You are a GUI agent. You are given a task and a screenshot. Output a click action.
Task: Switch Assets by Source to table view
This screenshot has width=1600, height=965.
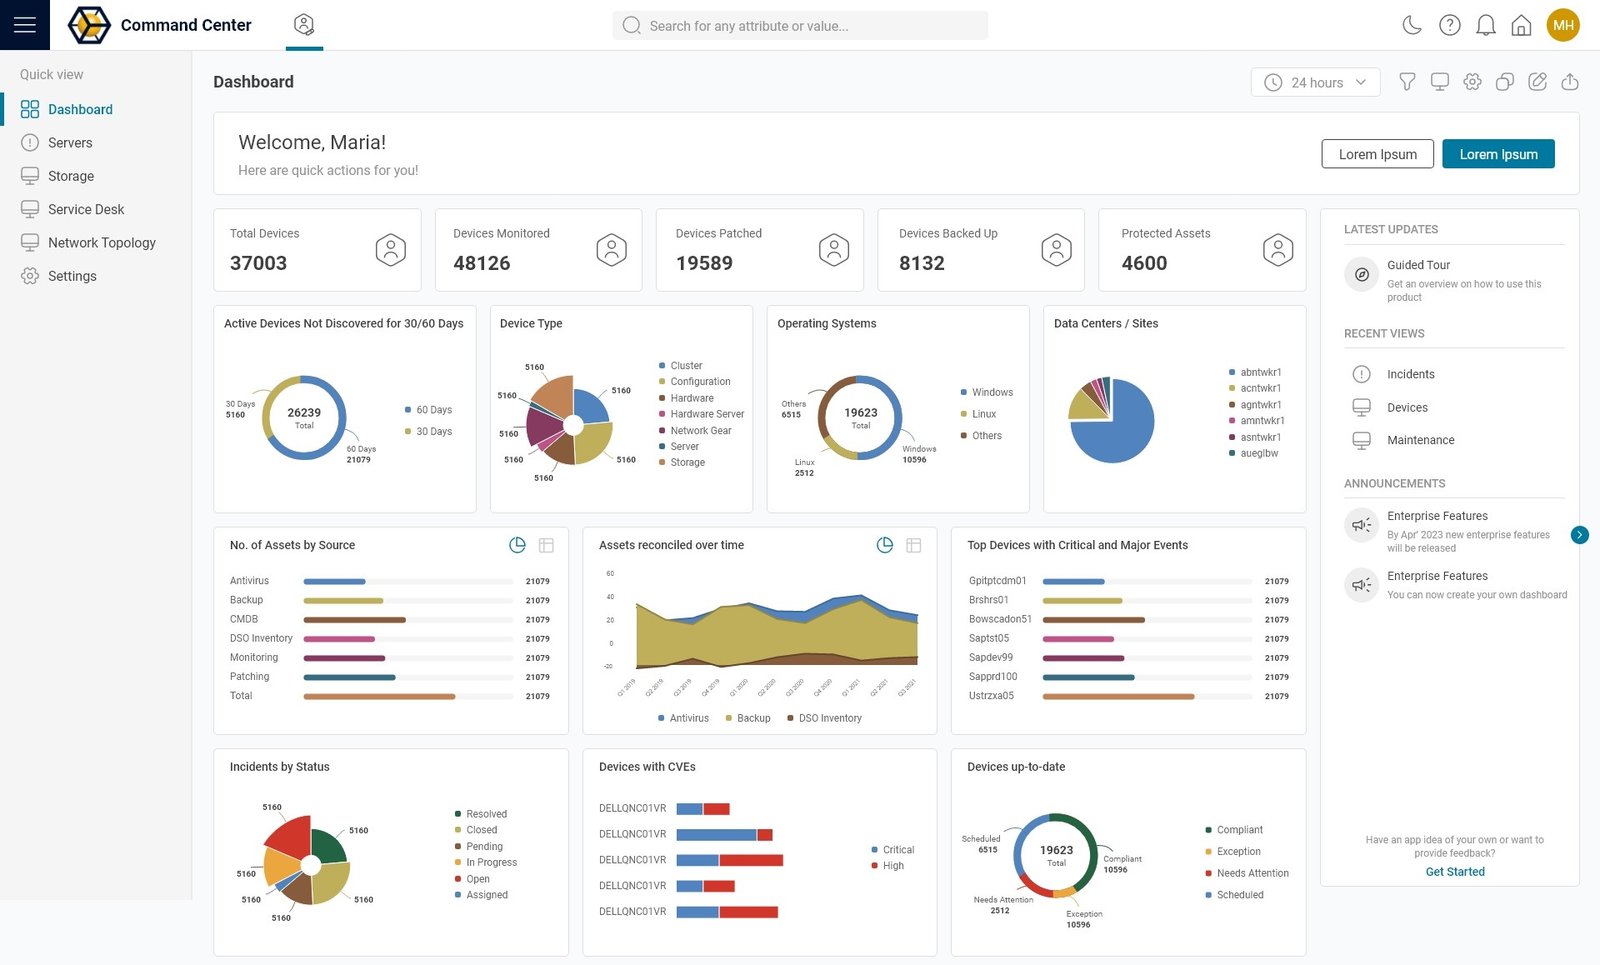[546, 545]
